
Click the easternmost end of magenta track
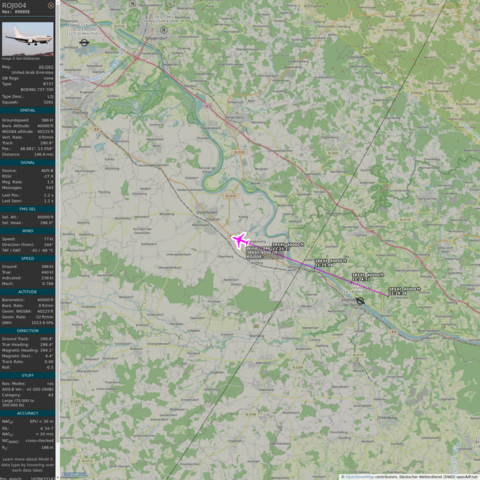click(388, 296)
